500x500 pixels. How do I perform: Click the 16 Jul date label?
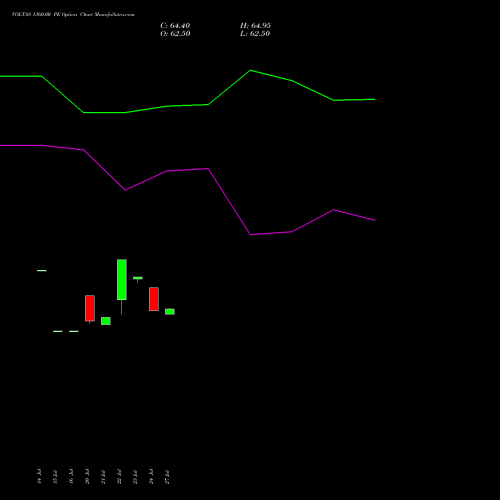click(x=71, y=476)
